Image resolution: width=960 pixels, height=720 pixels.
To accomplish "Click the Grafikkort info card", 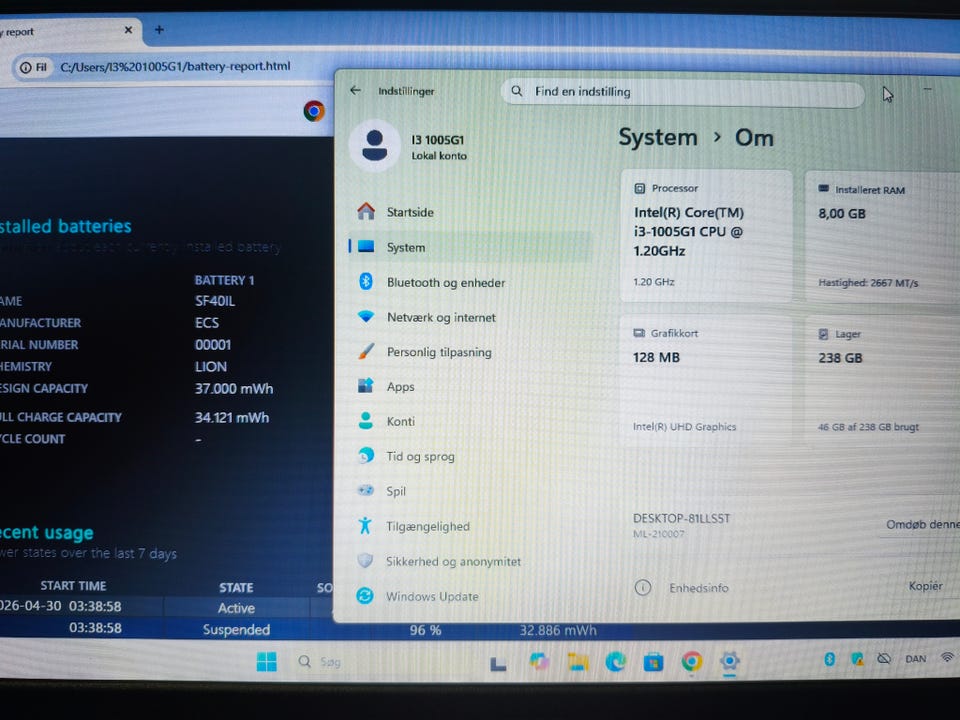I will point(707,380).
